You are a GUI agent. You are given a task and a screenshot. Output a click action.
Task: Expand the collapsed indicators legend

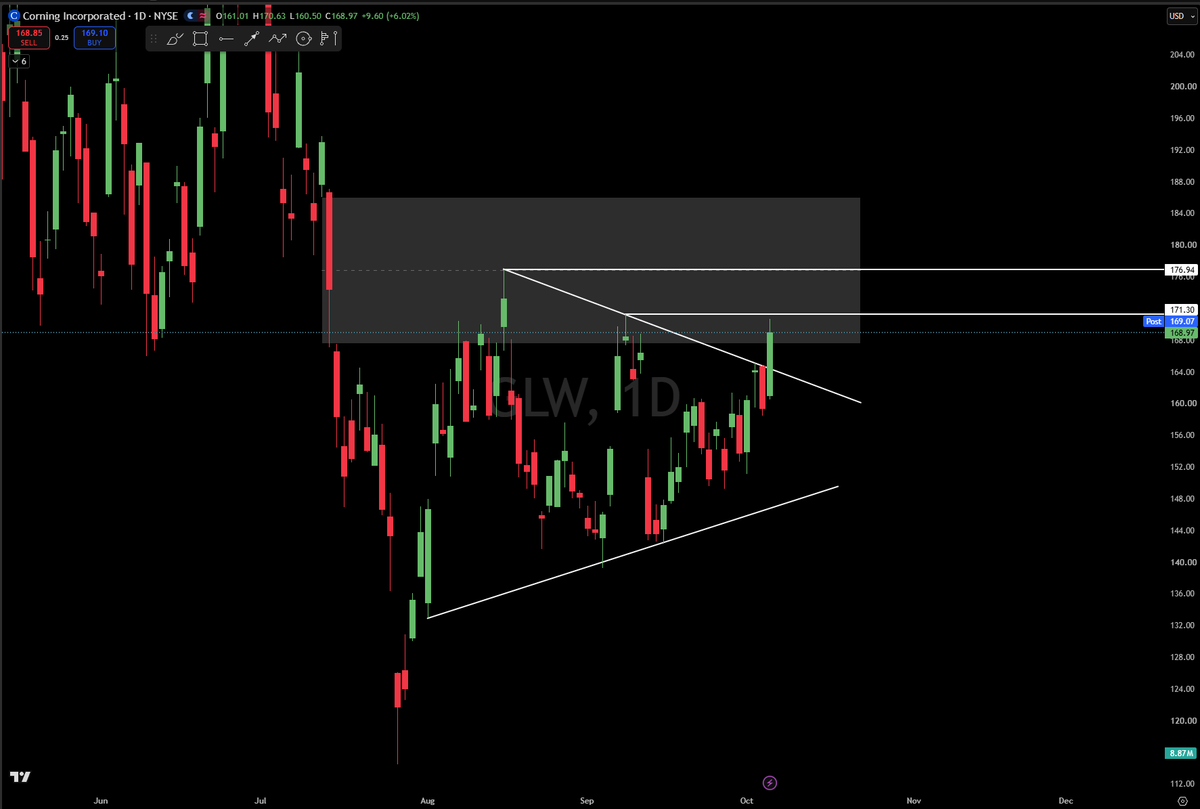point(19,61)
